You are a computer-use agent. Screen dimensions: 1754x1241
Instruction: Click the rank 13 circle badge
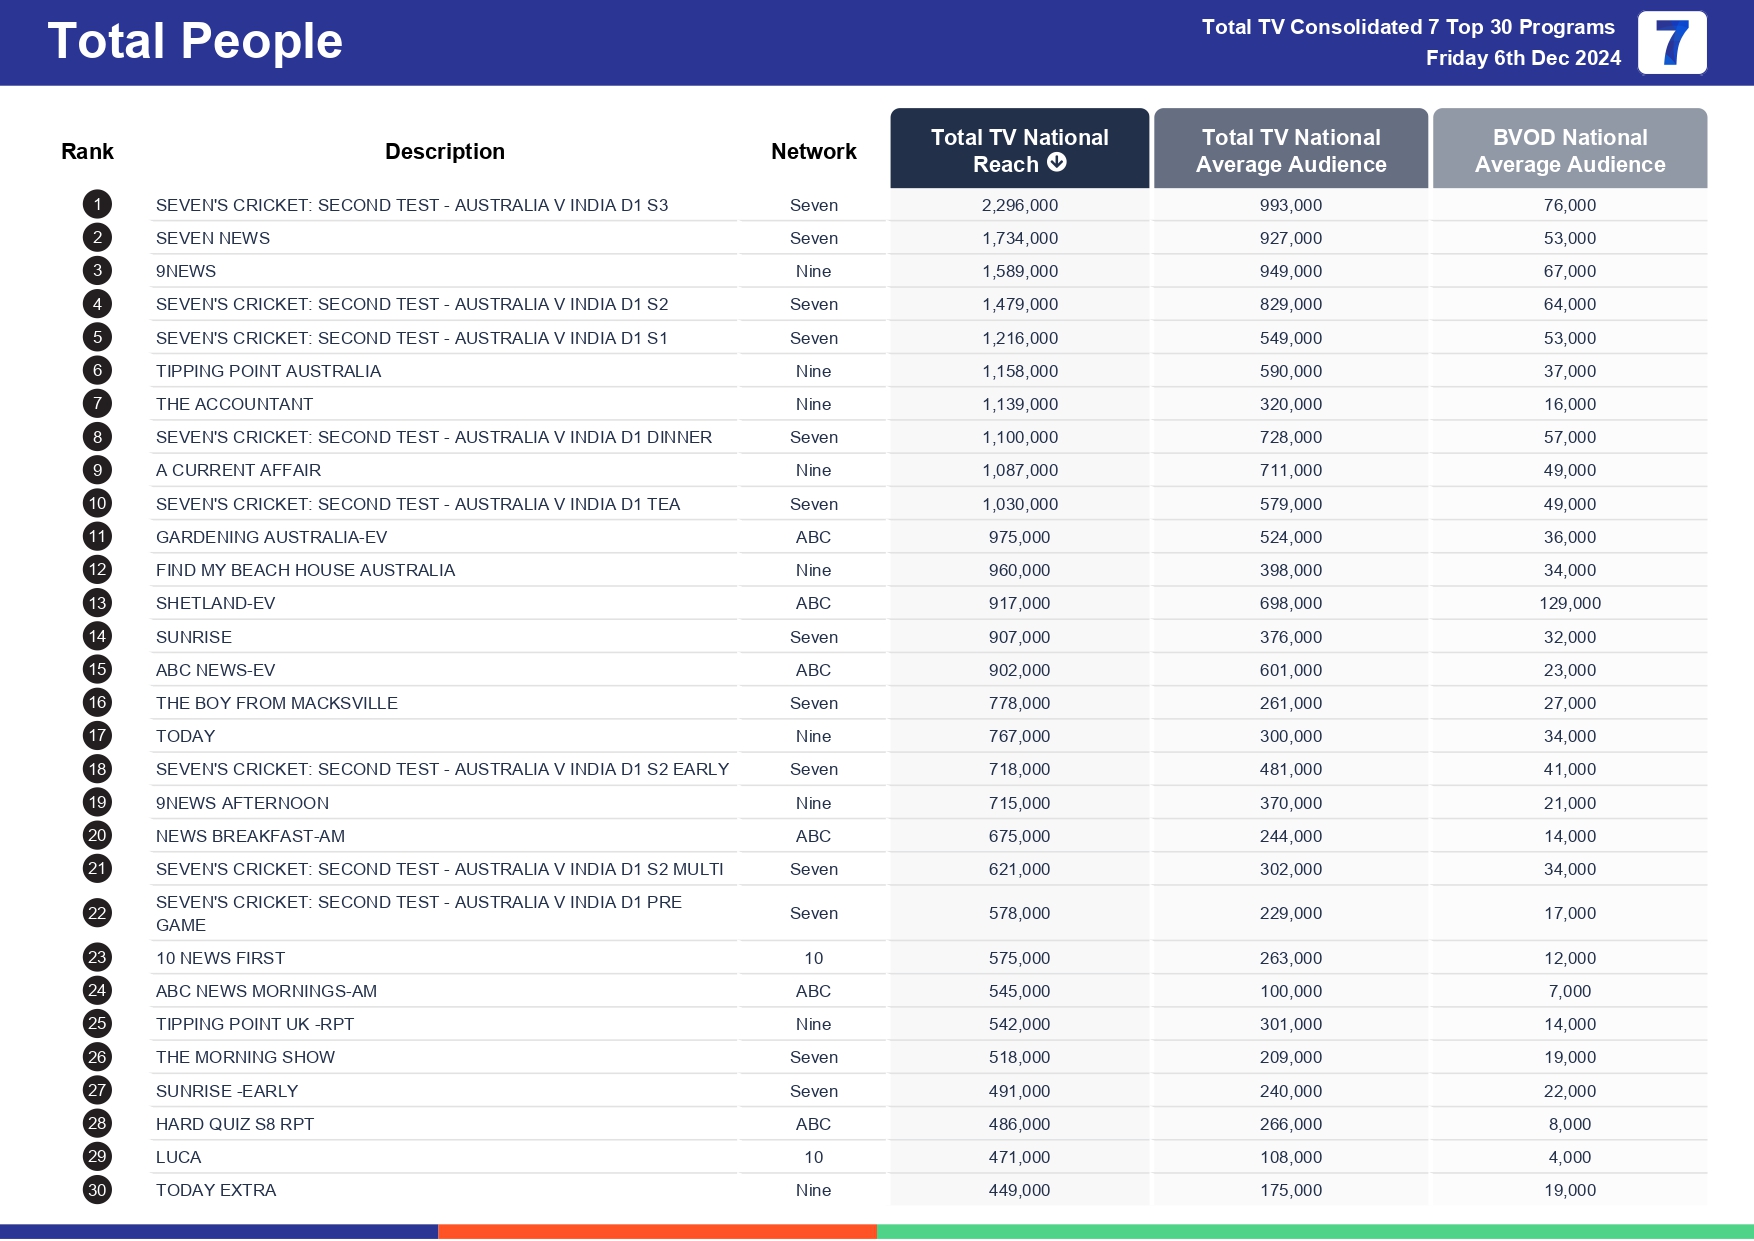(97, 603)
